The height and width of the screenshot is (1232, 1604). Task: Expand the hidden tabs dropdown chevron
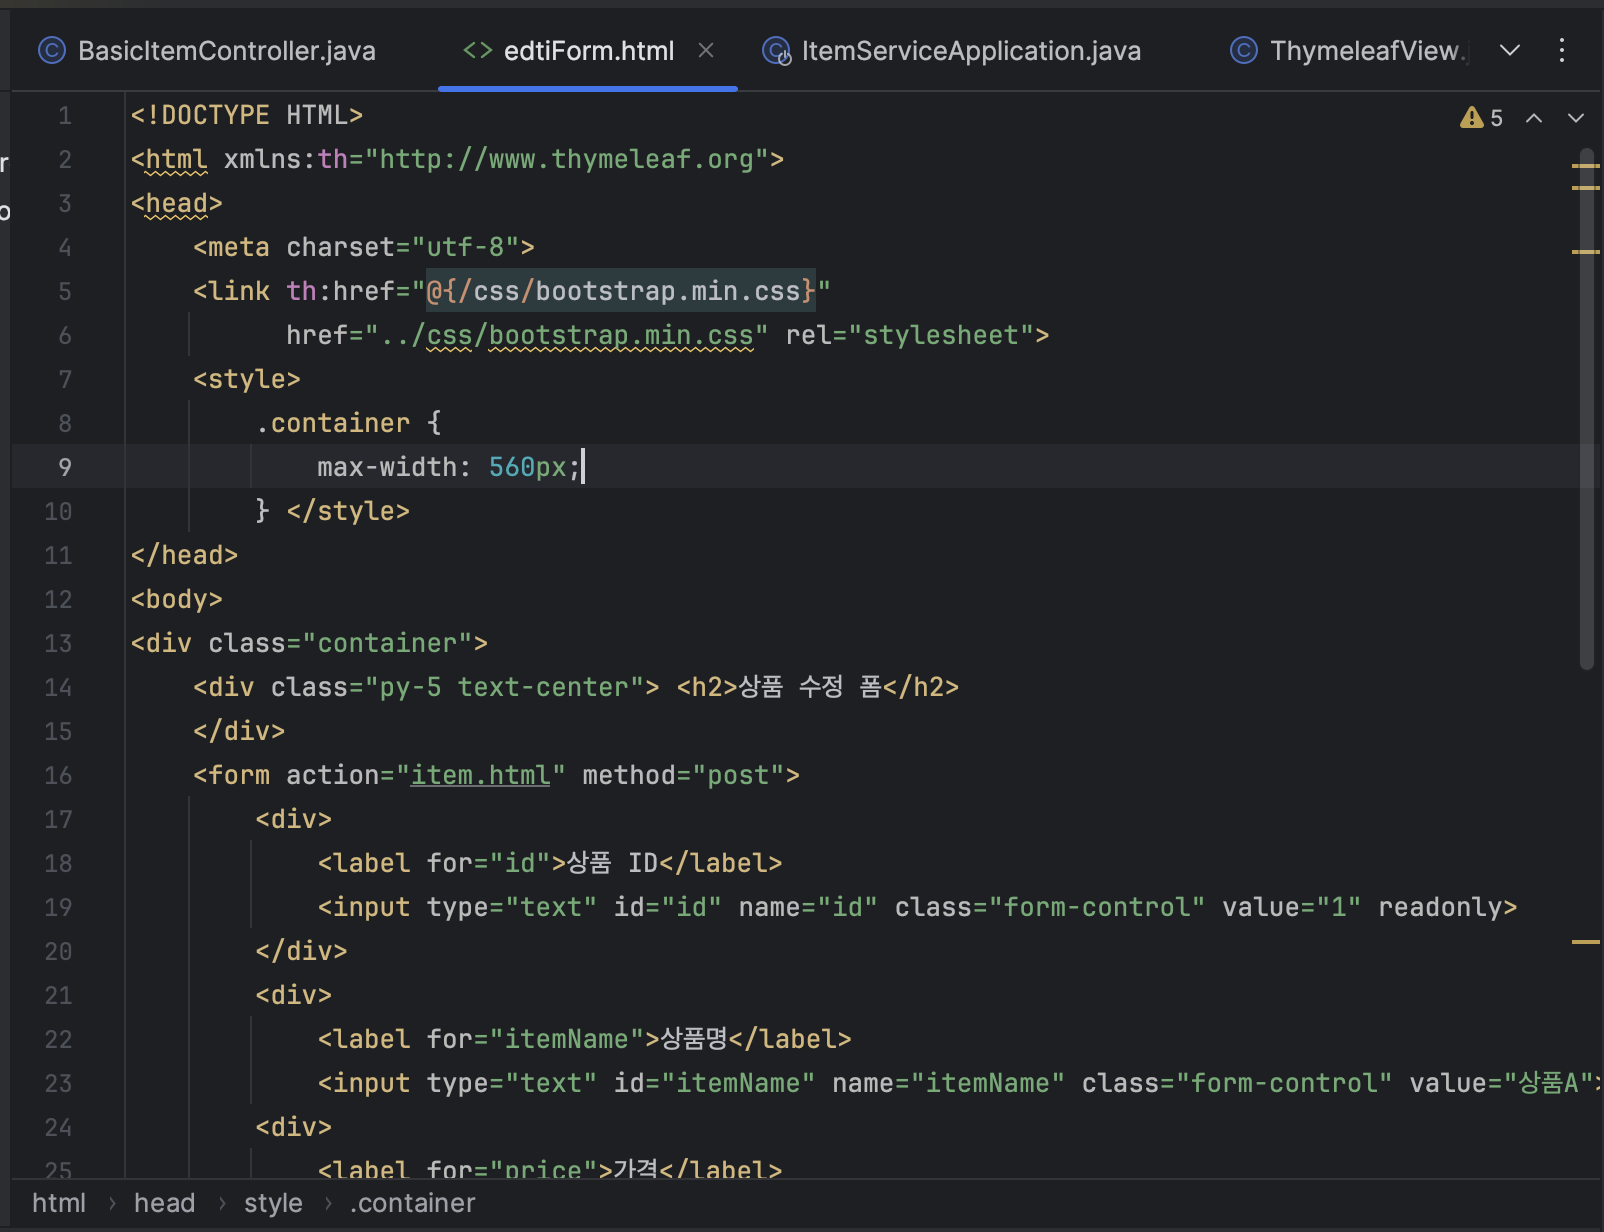[x=1510, y=50]
